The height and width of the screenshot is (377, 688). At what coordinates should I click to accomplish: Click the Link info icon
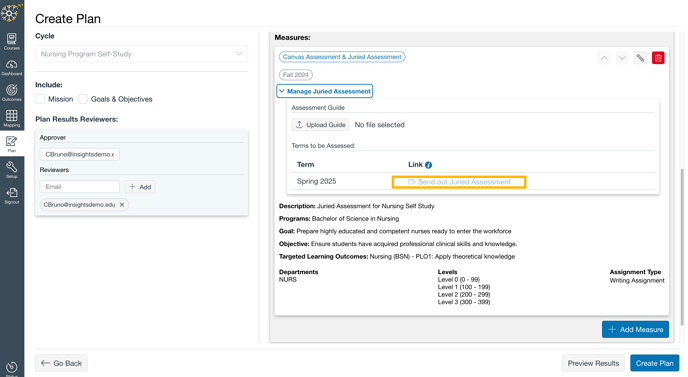click(429, 165)
